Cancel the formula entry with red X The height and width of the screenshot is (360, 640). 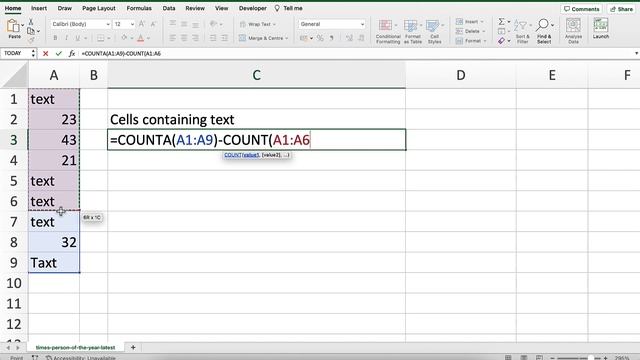point(45,53)
